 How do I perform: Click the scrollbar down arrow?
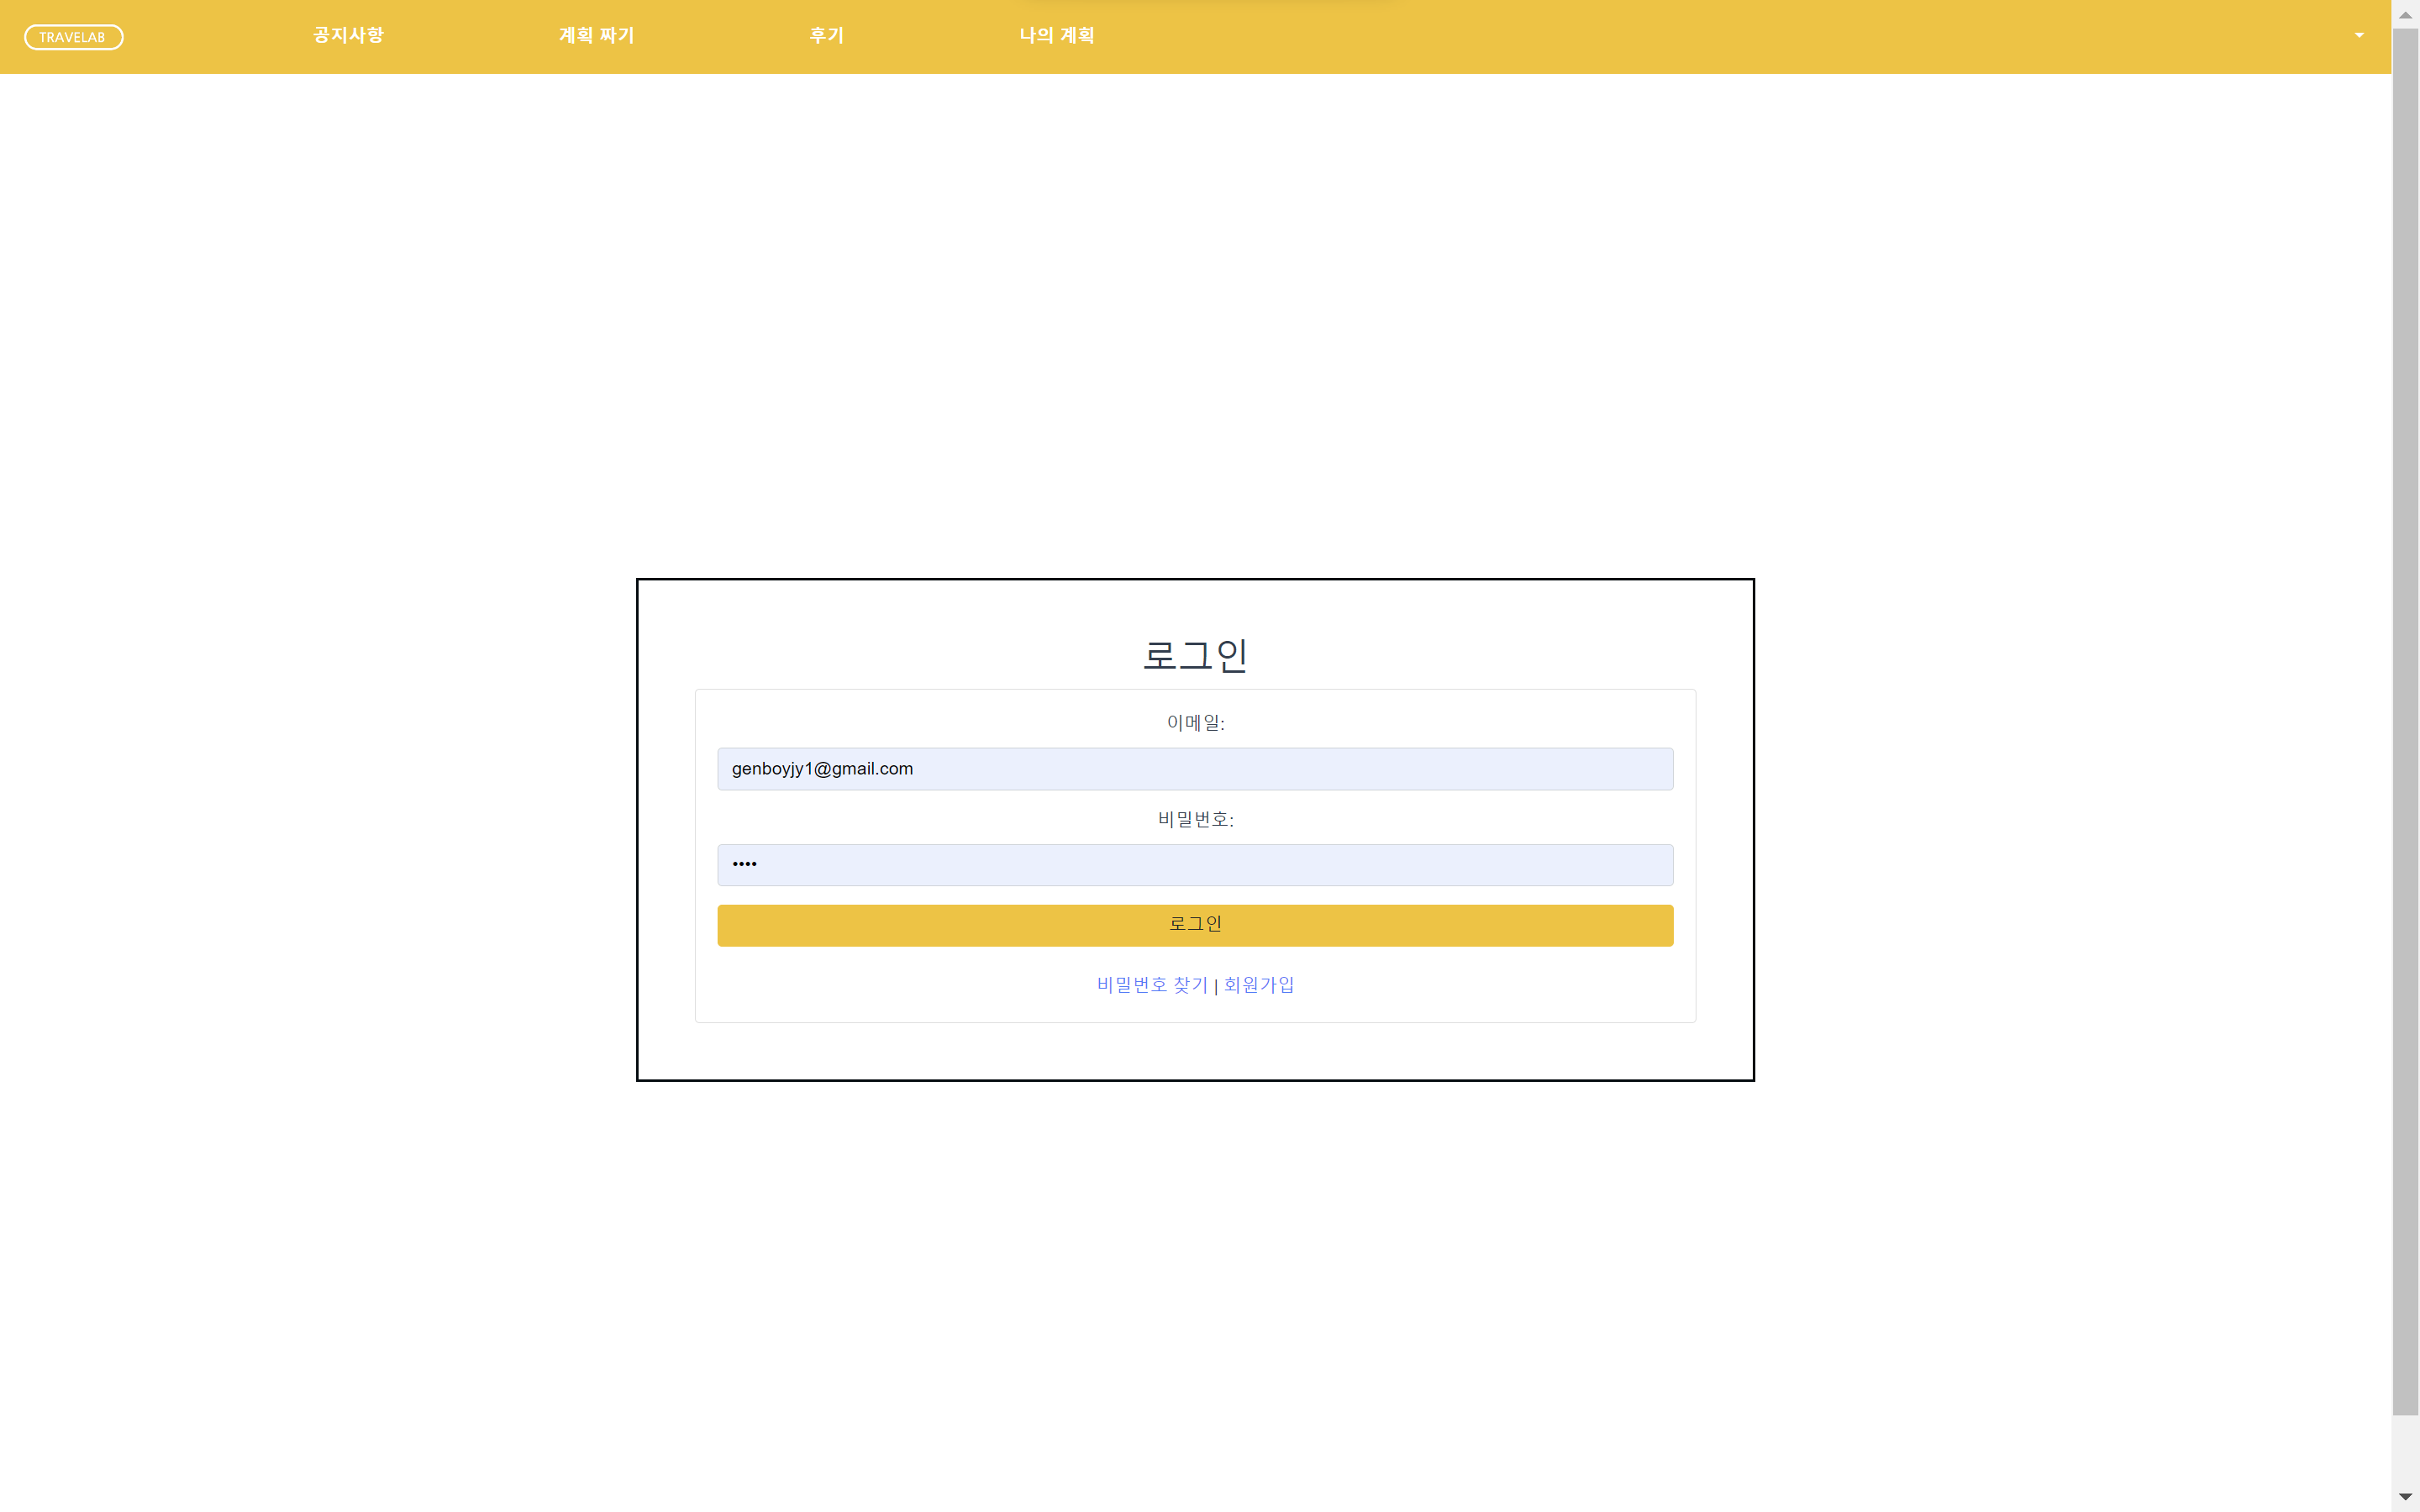point(2404,1497)
